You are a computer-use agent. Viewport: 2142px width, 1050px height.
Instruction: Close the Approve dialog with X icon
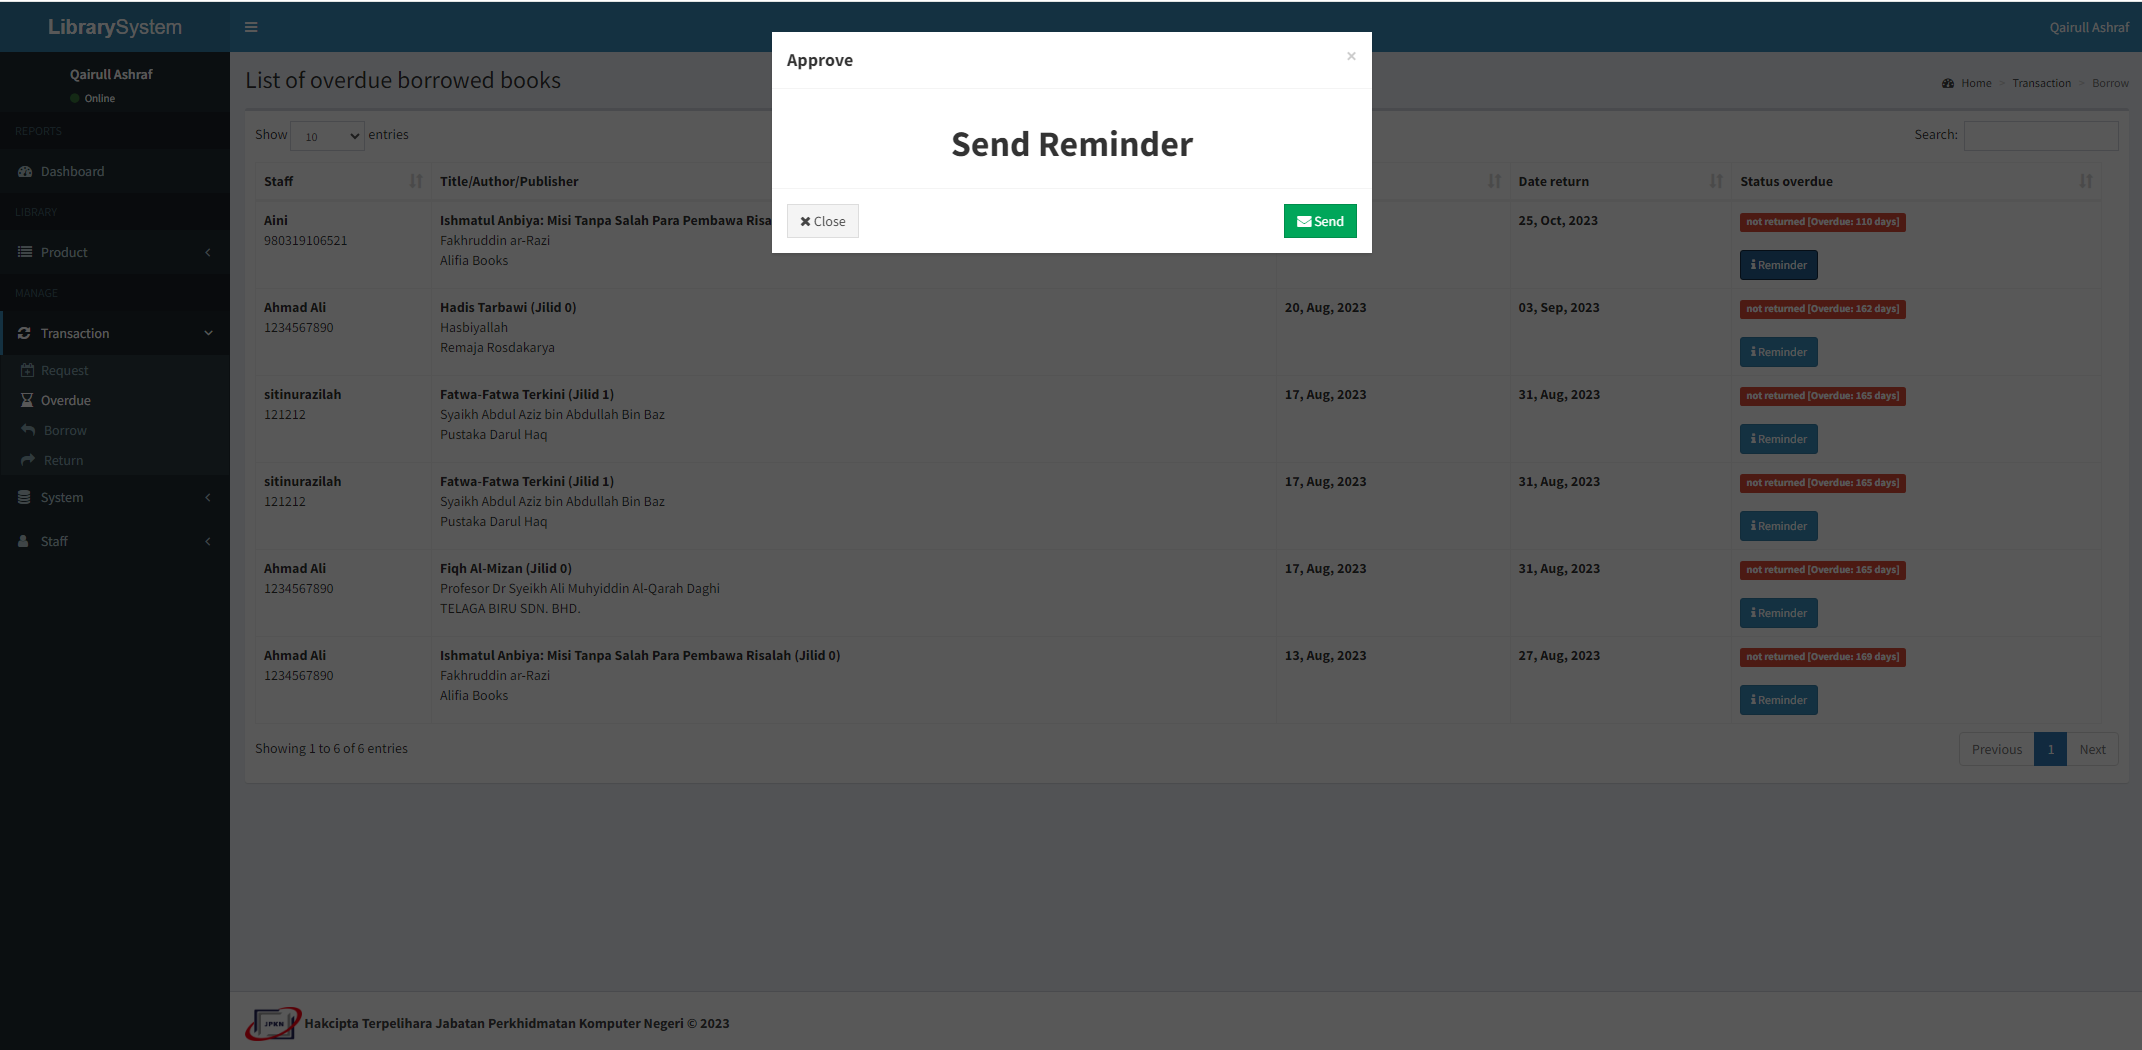pos(1351,56)
